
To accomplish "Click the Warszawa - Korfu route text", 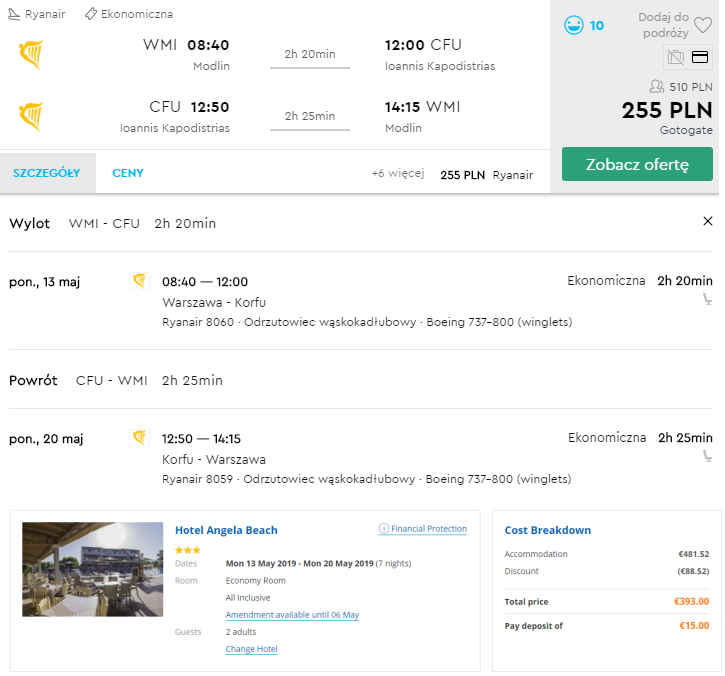I will [214, 302].
